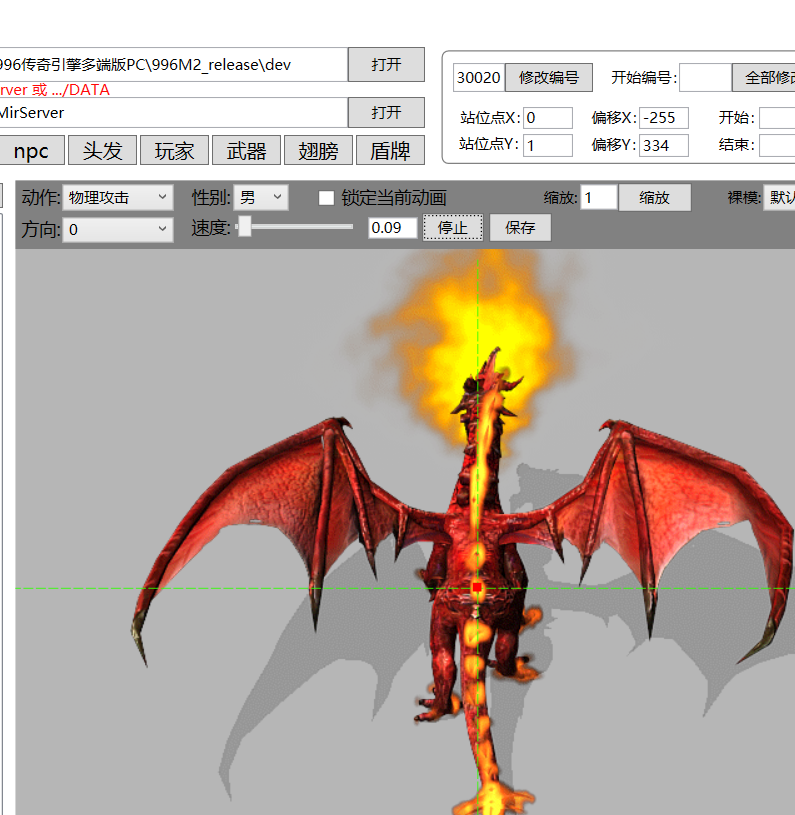Click the 站位点Y input field
Screen dimensions: 795x815
[x=547, y=145]
